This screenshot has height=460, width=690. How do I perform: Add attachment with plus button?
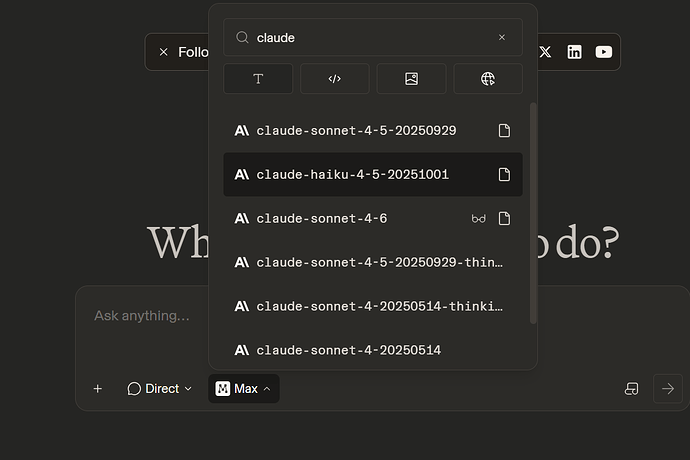pyautogui.click(x=98, y=389)
